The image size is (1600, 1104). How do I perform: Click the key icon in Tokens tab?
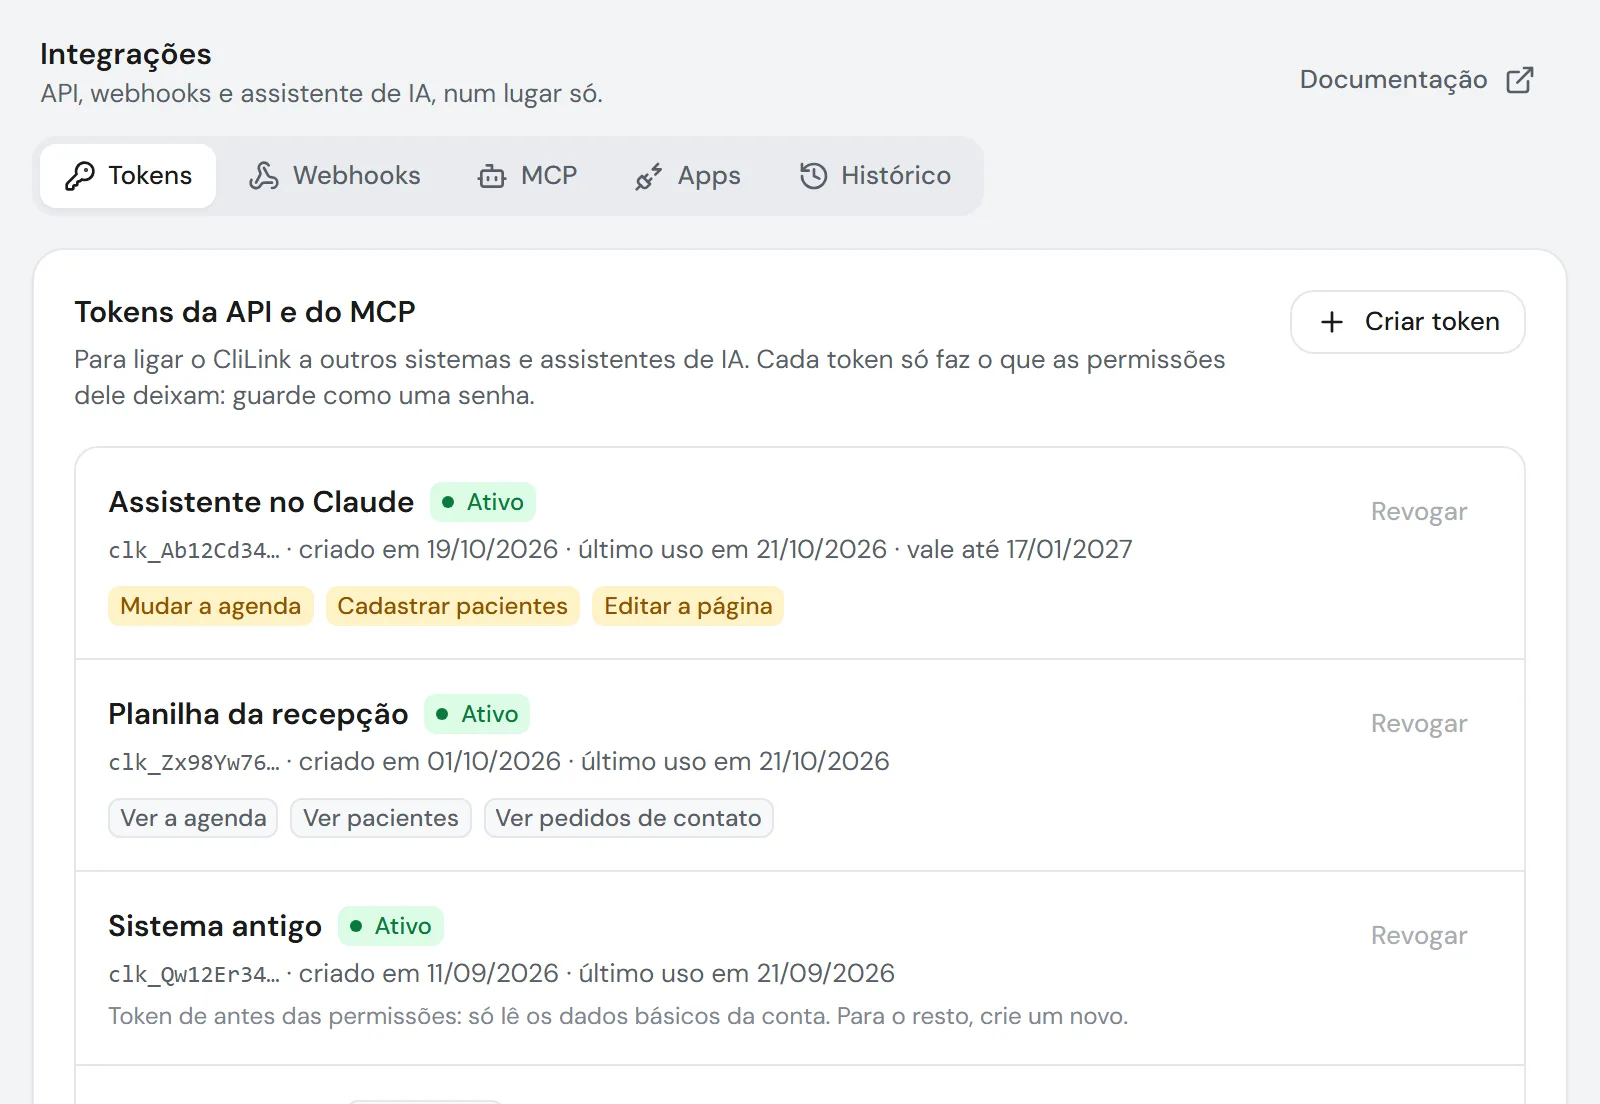(80, 176)
